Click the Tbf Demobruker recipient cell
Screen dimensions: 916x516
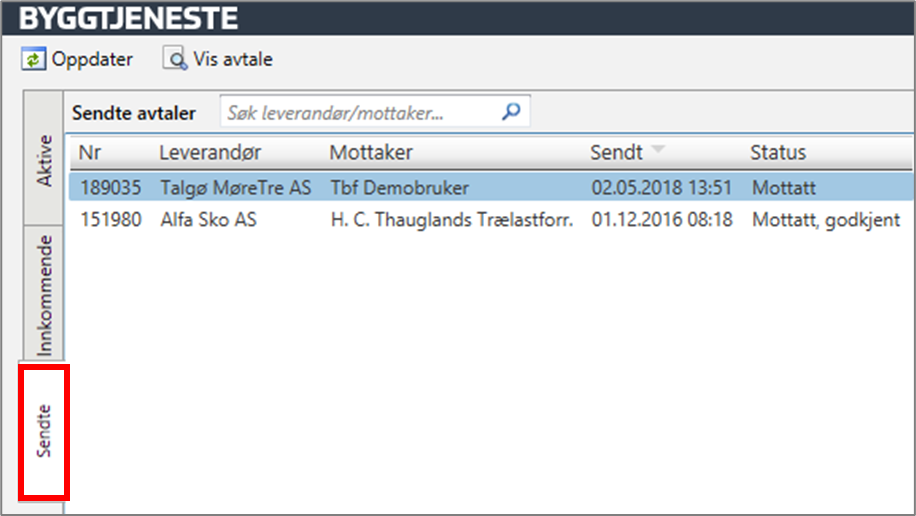pyautogui.click(x=399, y=187)
